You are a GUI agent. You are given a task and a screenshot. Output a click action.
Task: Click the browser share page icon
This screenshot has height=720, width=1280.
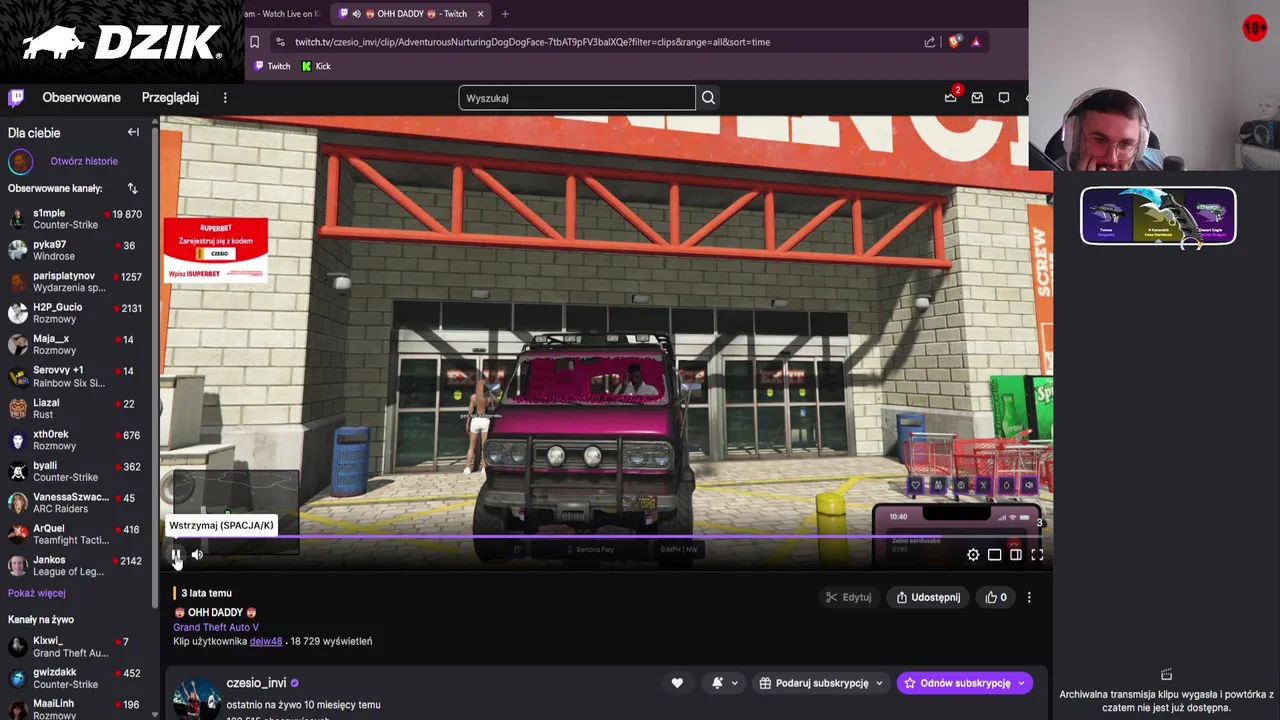point(930,42)
